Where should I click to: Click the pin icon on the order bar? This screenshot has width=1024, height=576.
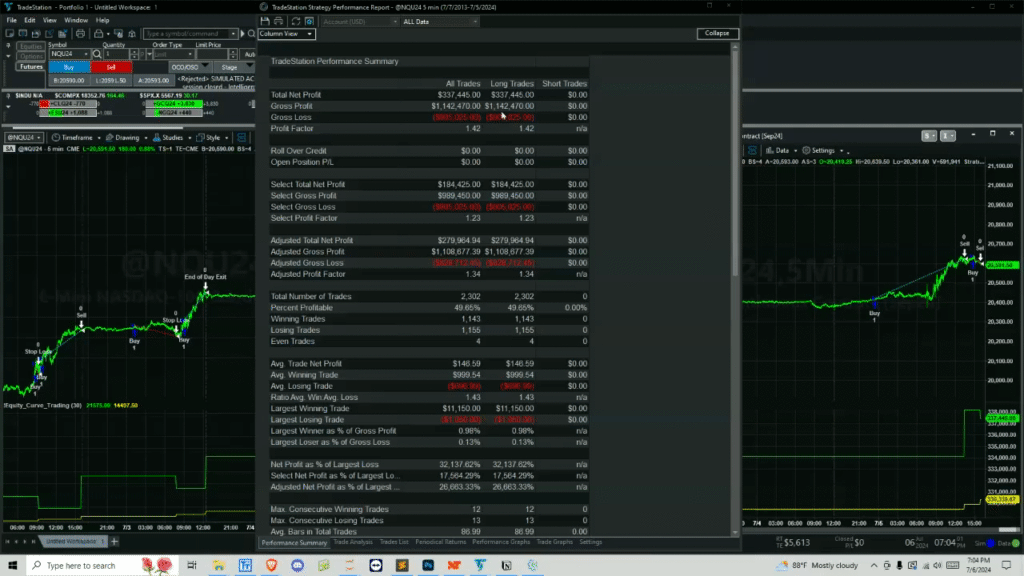tap(8, 46)
